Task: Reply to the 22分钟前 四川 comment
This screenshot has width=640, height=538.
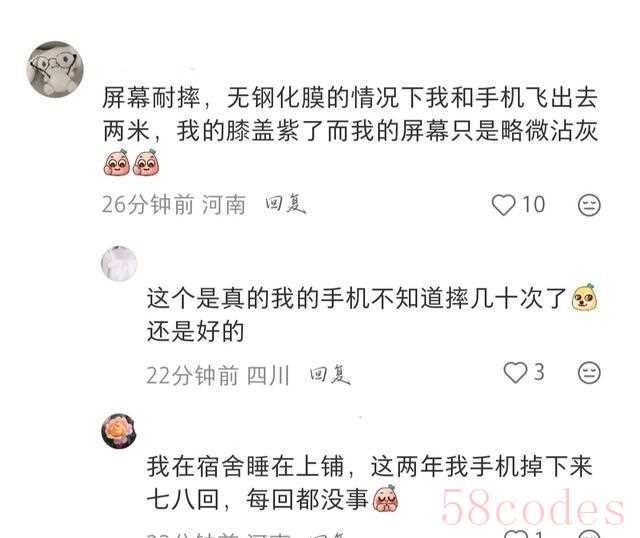Action: click(x=330, y=375)
